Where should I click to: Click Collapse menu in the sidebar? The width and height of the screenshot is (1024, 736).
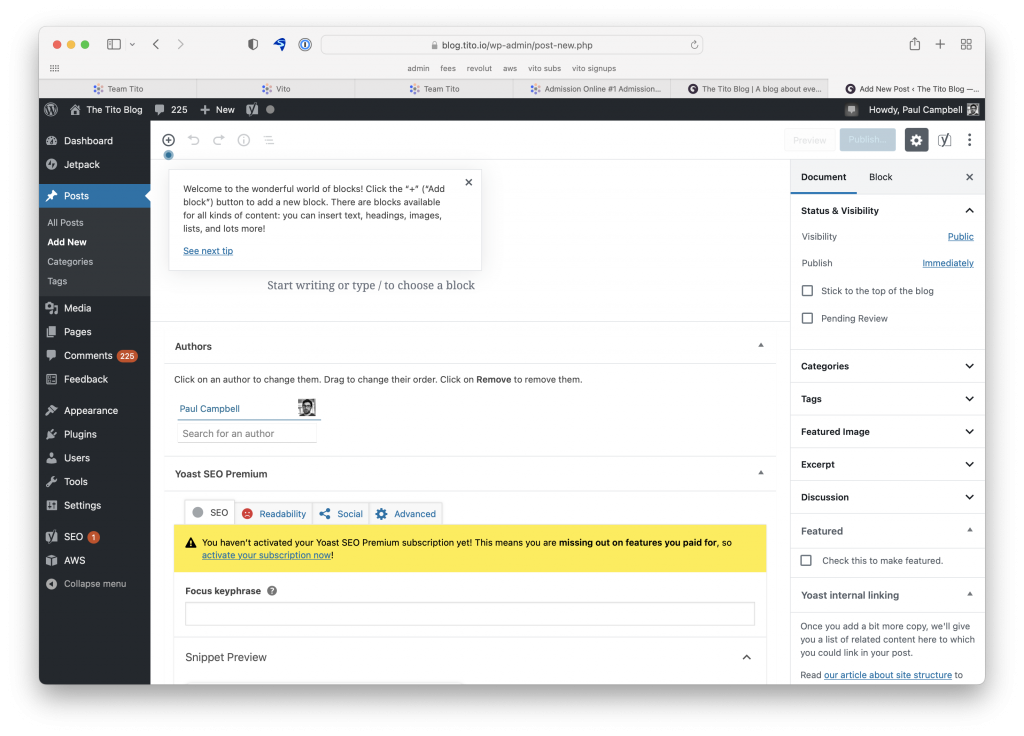(x=86, y=584)
